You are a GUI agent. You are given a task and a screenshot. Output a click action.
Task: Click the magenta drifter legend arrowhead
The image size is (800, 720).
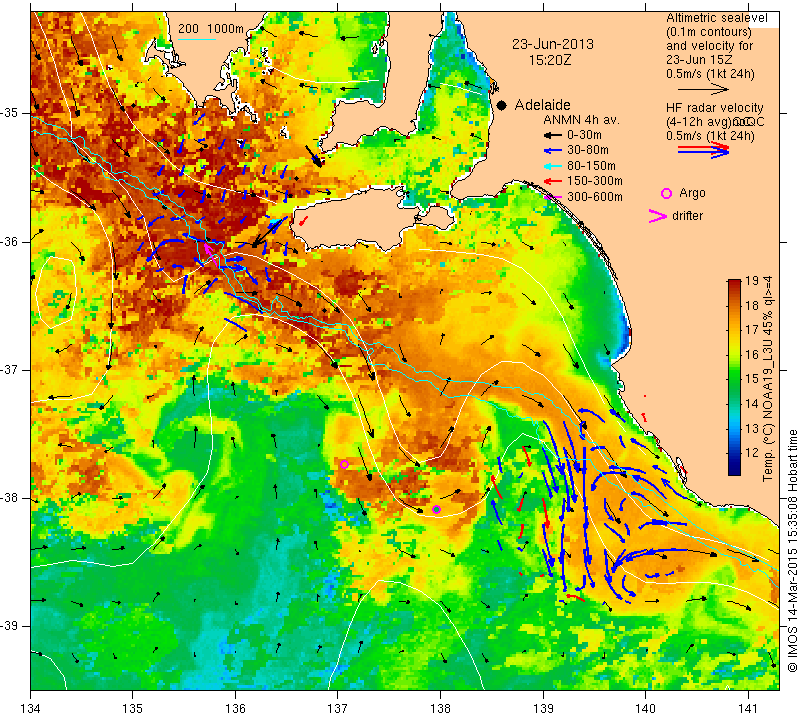tap(658, 216)
